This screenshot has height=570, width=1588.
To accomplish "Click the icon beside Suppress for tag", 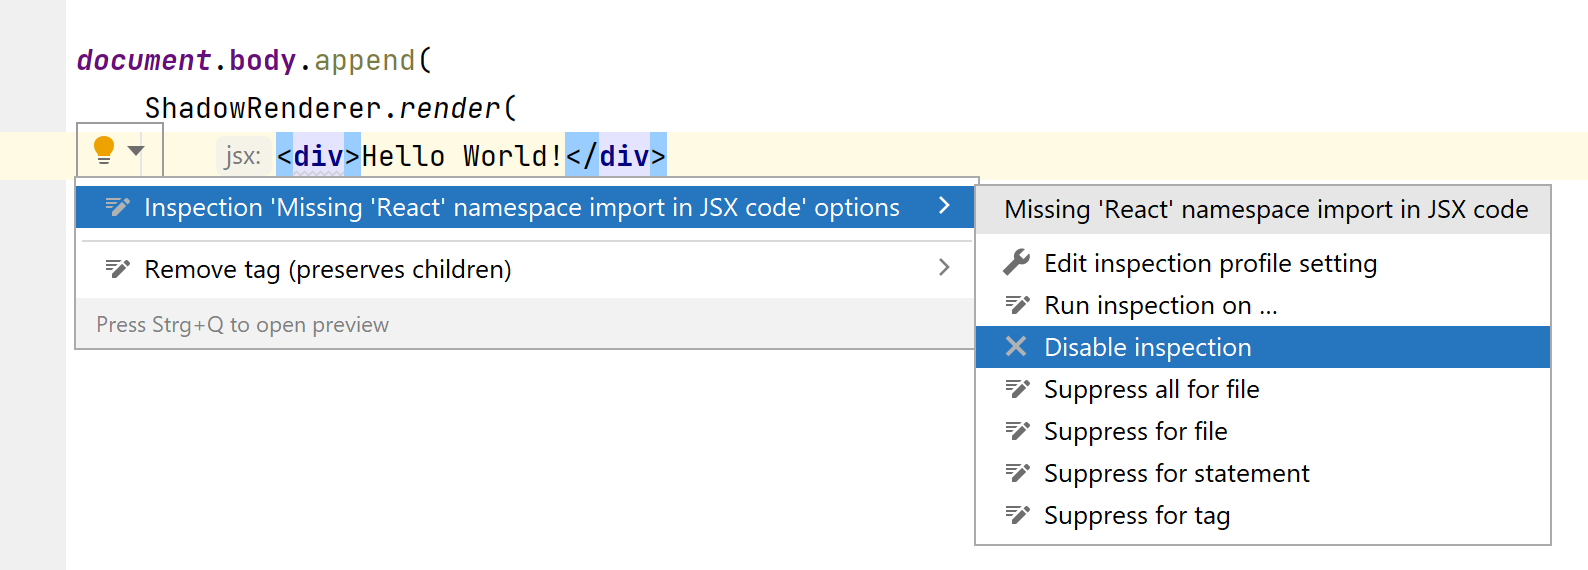I will 1017,514.
